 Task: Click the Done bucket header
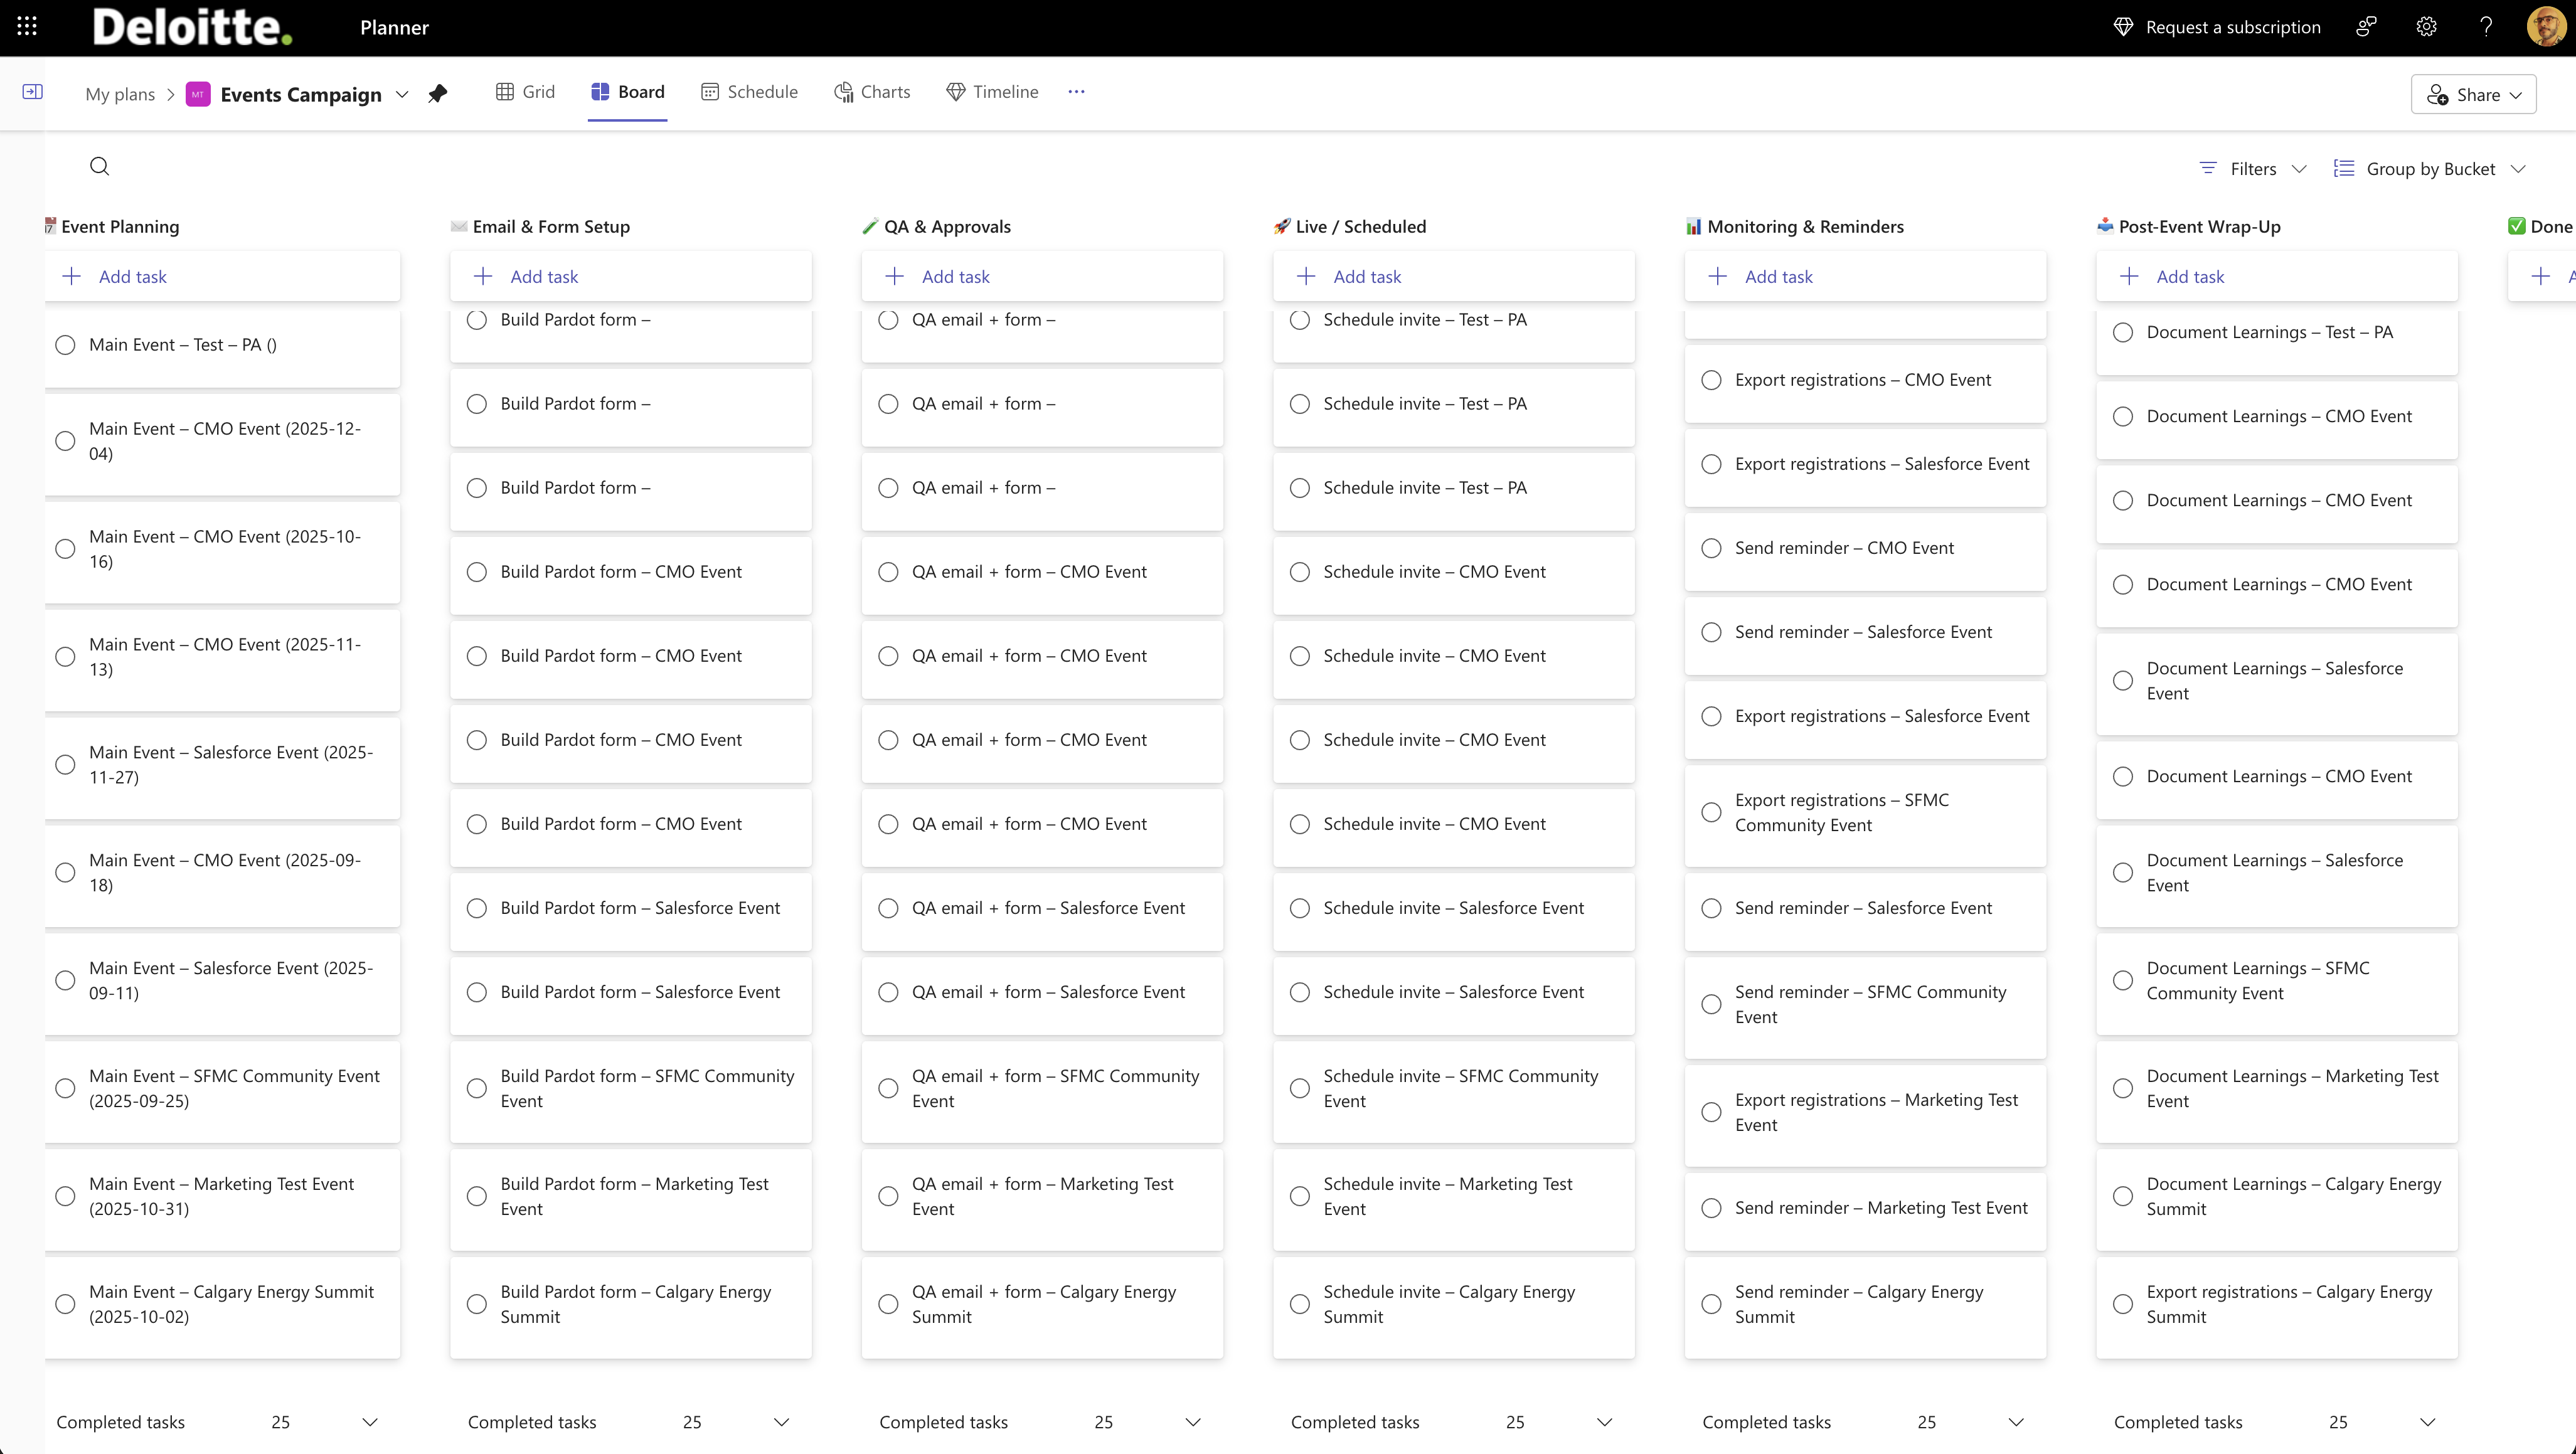coord(2541,226)
